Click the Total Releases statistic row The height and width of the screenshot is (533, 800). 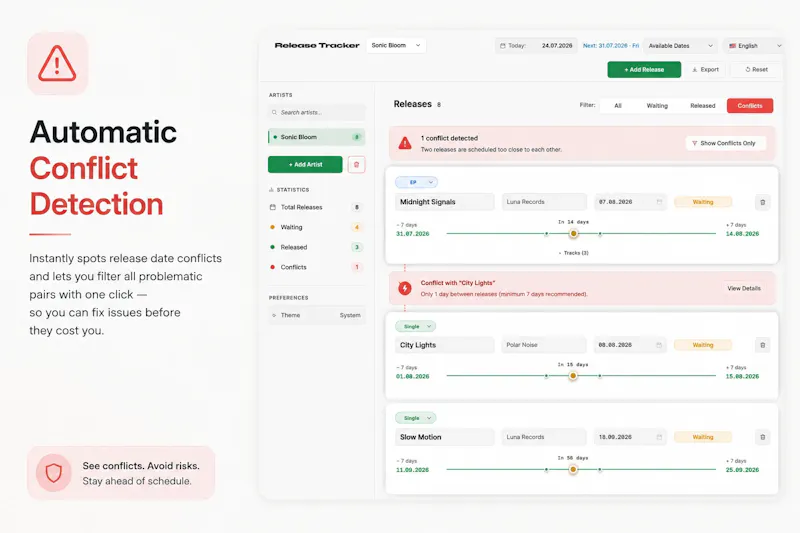point(316,207)
